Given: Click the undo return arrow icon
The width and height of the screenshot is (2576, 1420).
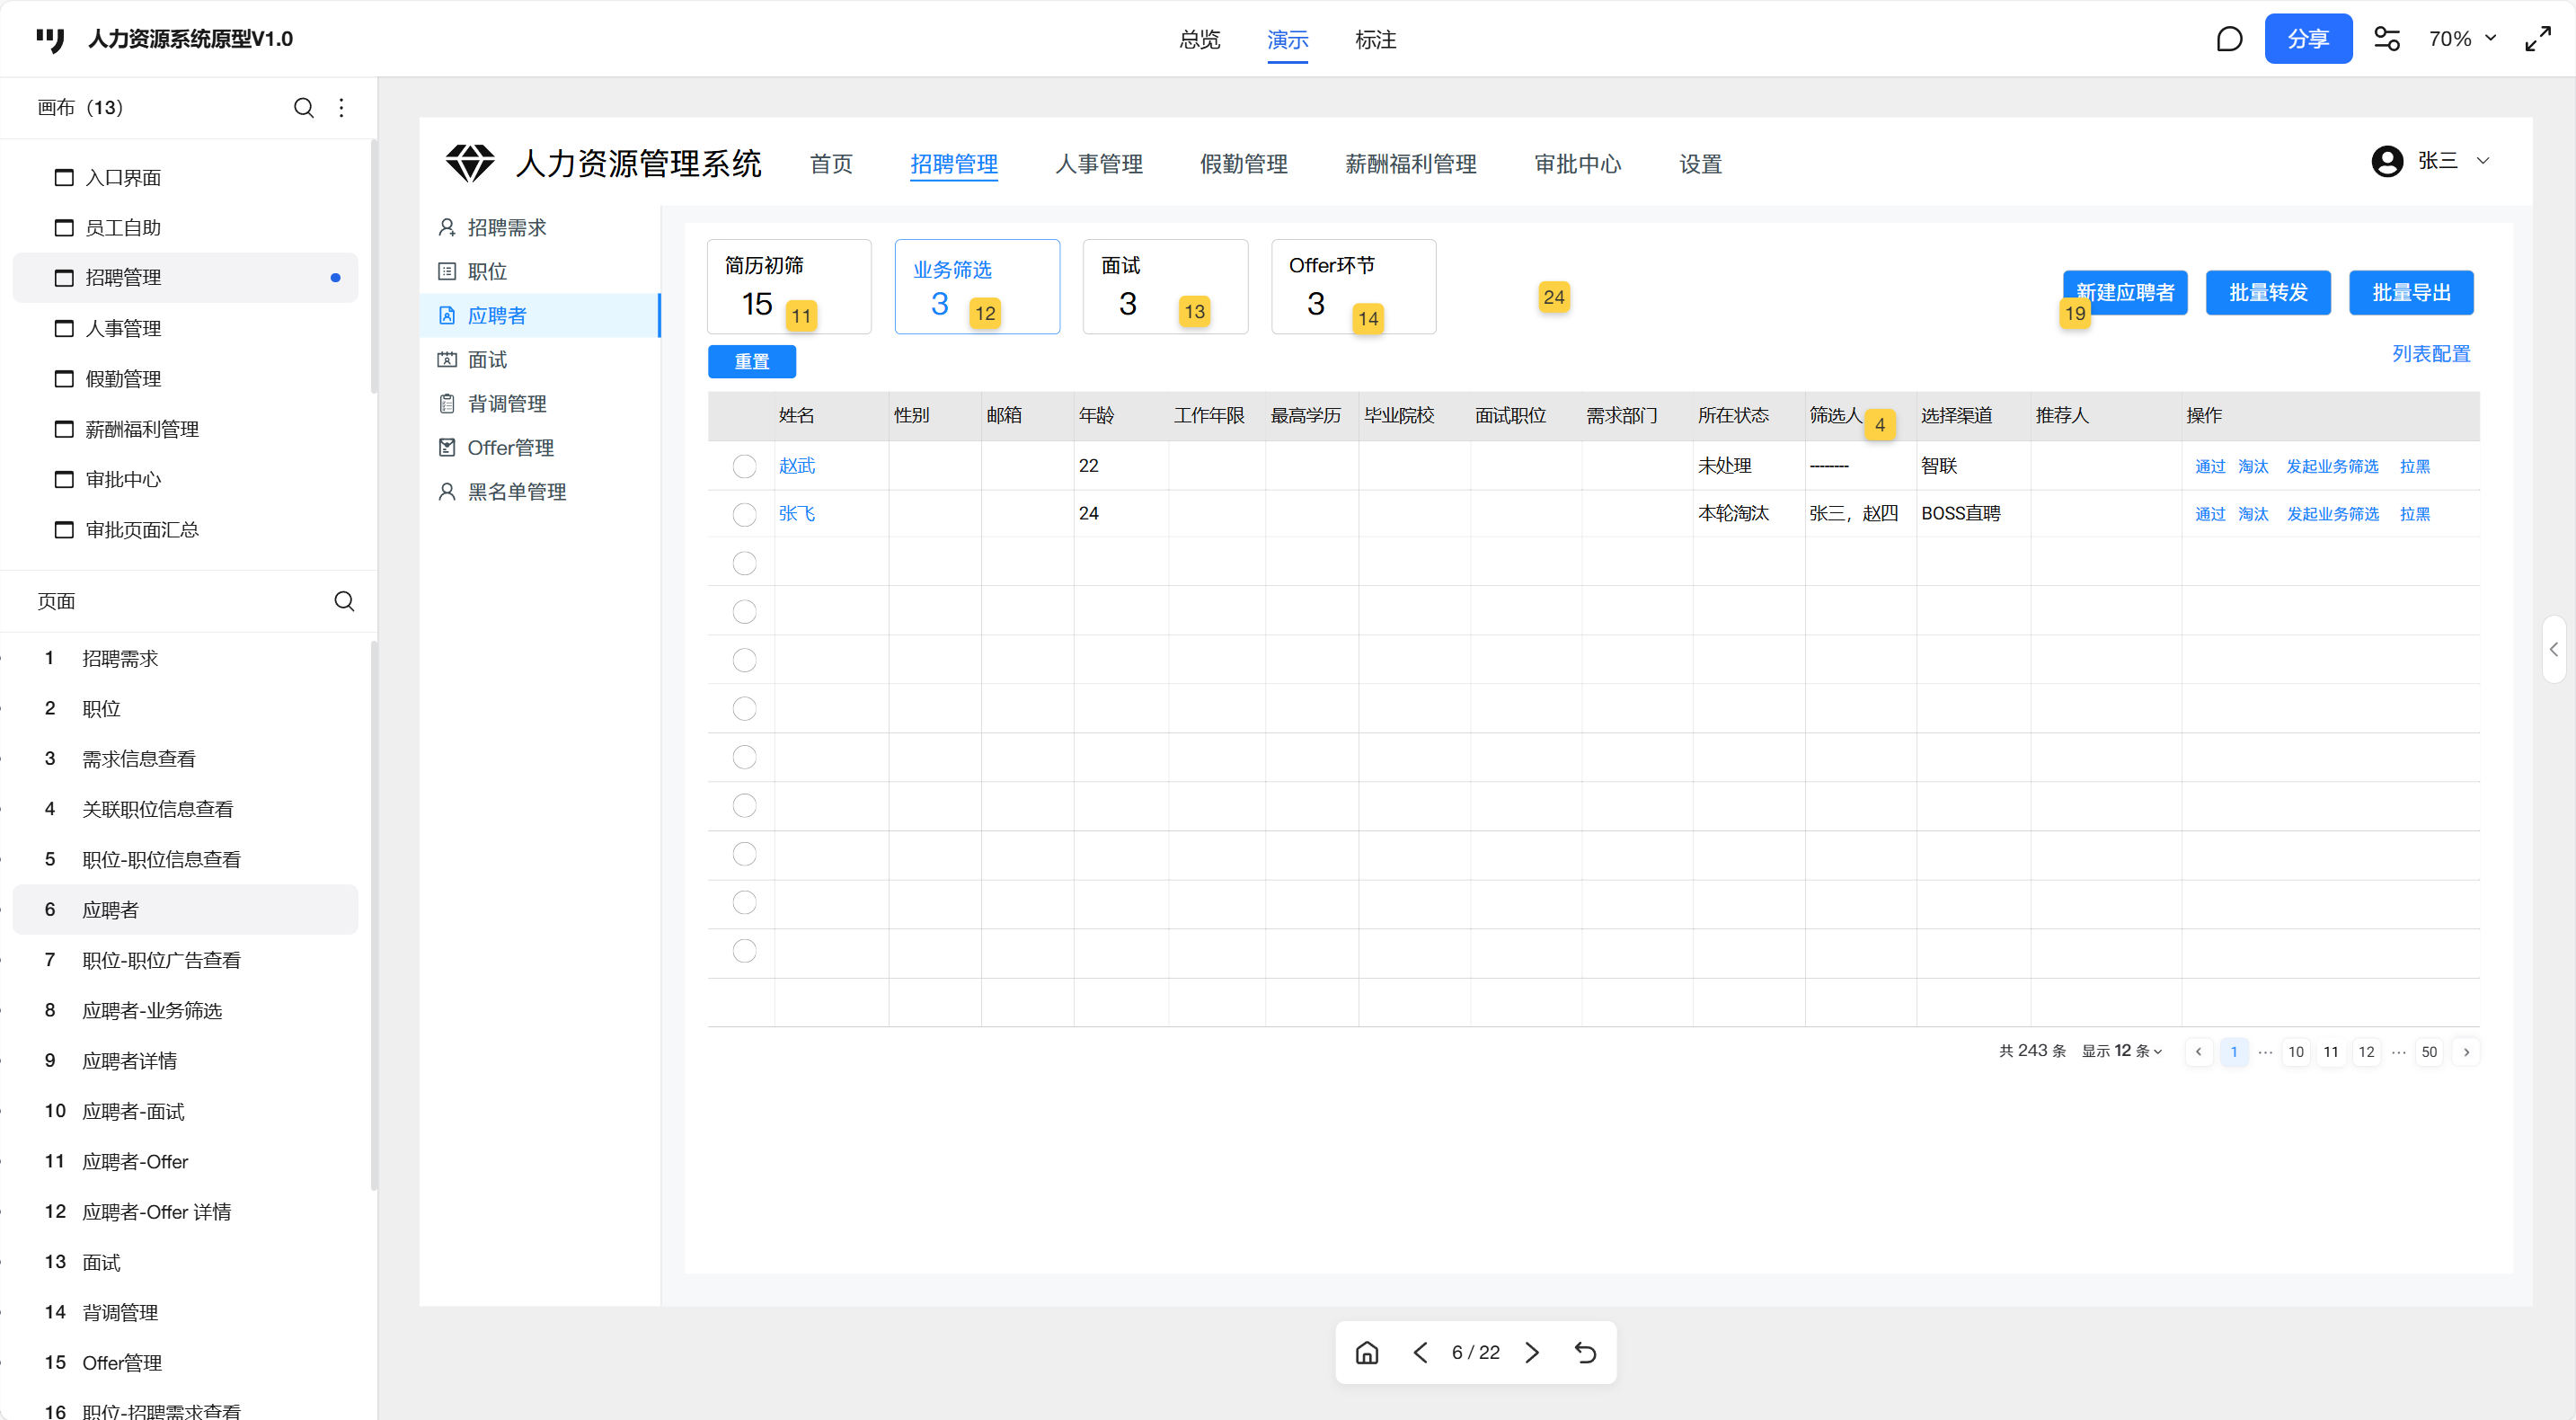Looking at the screenshot, I should pos(1585,1352).
